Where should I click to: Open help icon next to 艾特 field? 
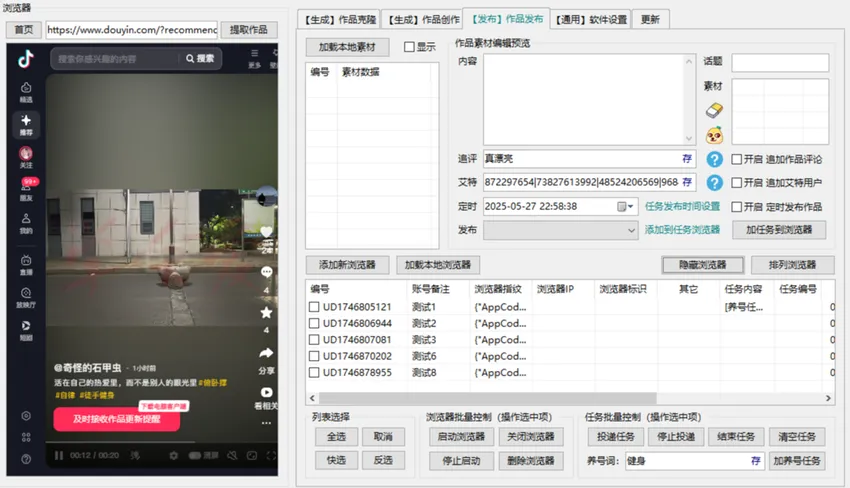714,183
